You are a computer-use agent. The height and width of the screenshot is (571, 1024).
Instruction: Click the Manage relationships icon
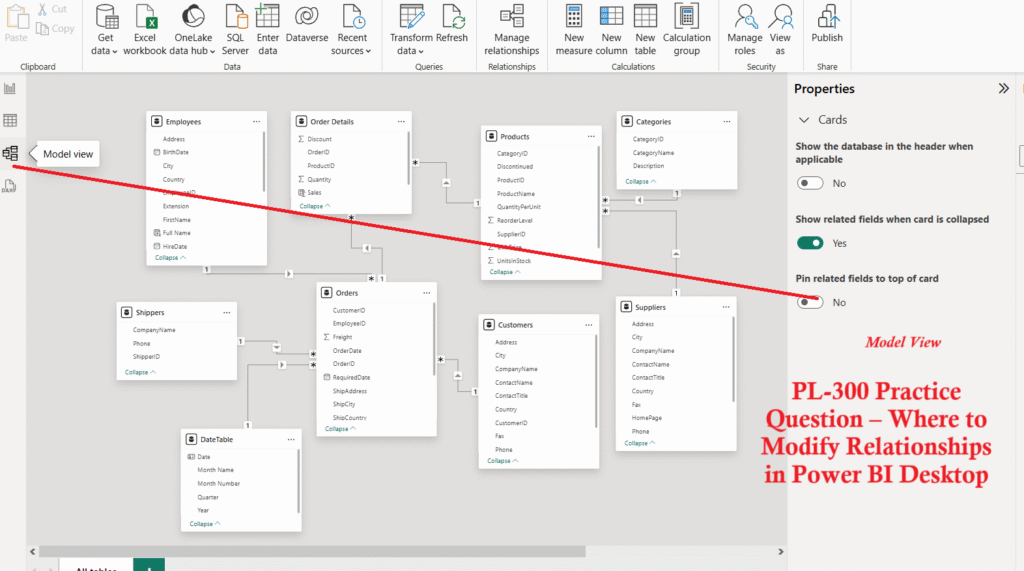512,17
